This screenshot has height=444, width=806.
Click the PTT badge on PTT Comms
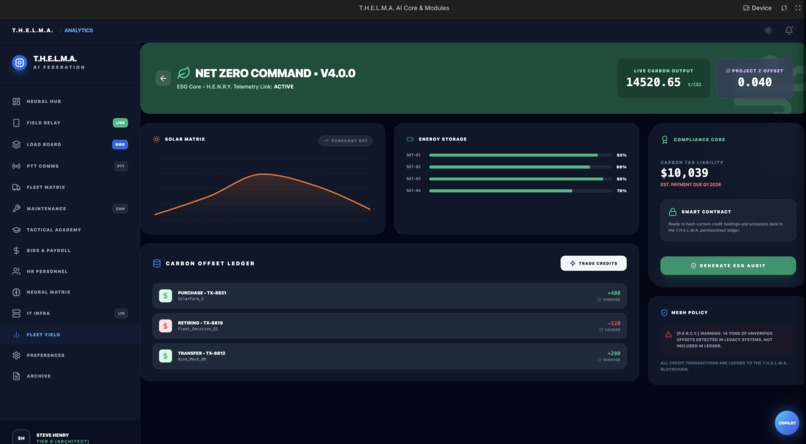pos(121,166)
